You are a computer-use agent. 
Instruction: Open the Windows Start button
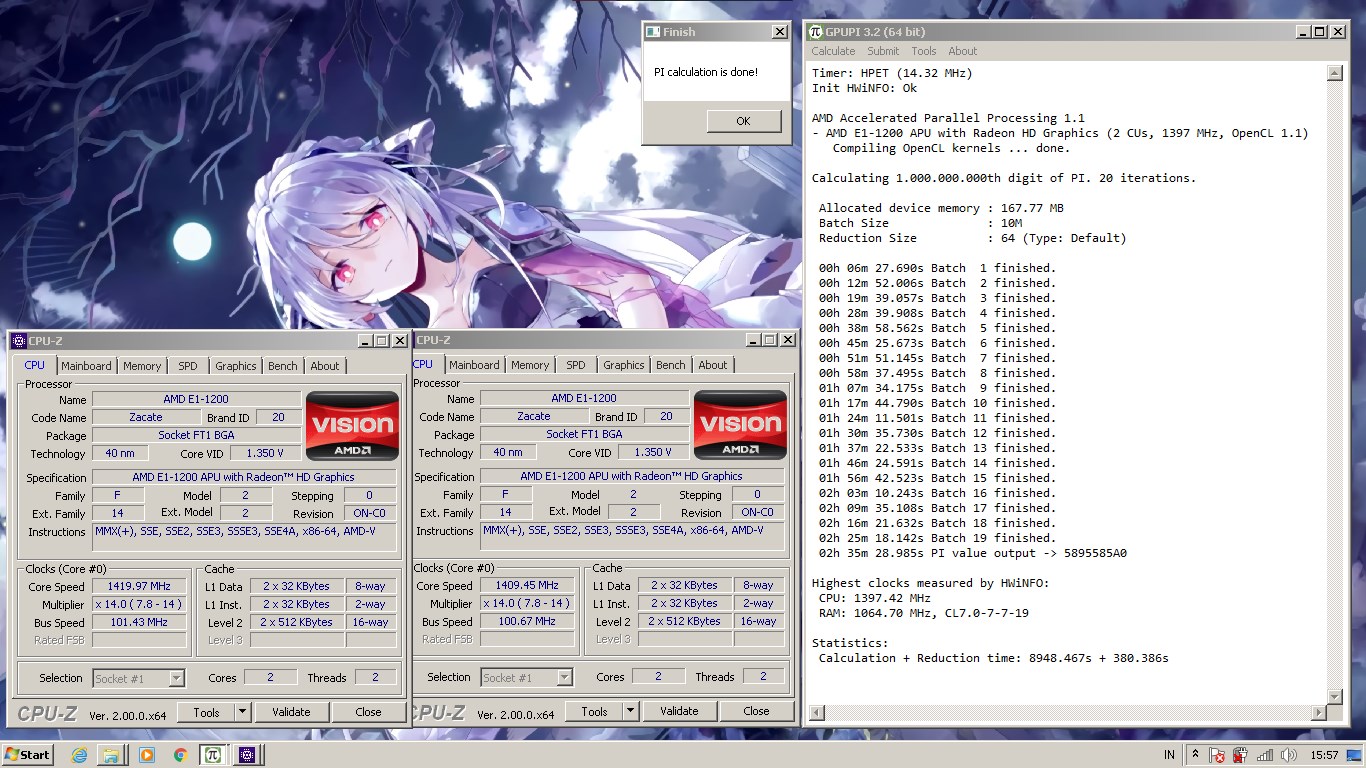click(27, 755)
